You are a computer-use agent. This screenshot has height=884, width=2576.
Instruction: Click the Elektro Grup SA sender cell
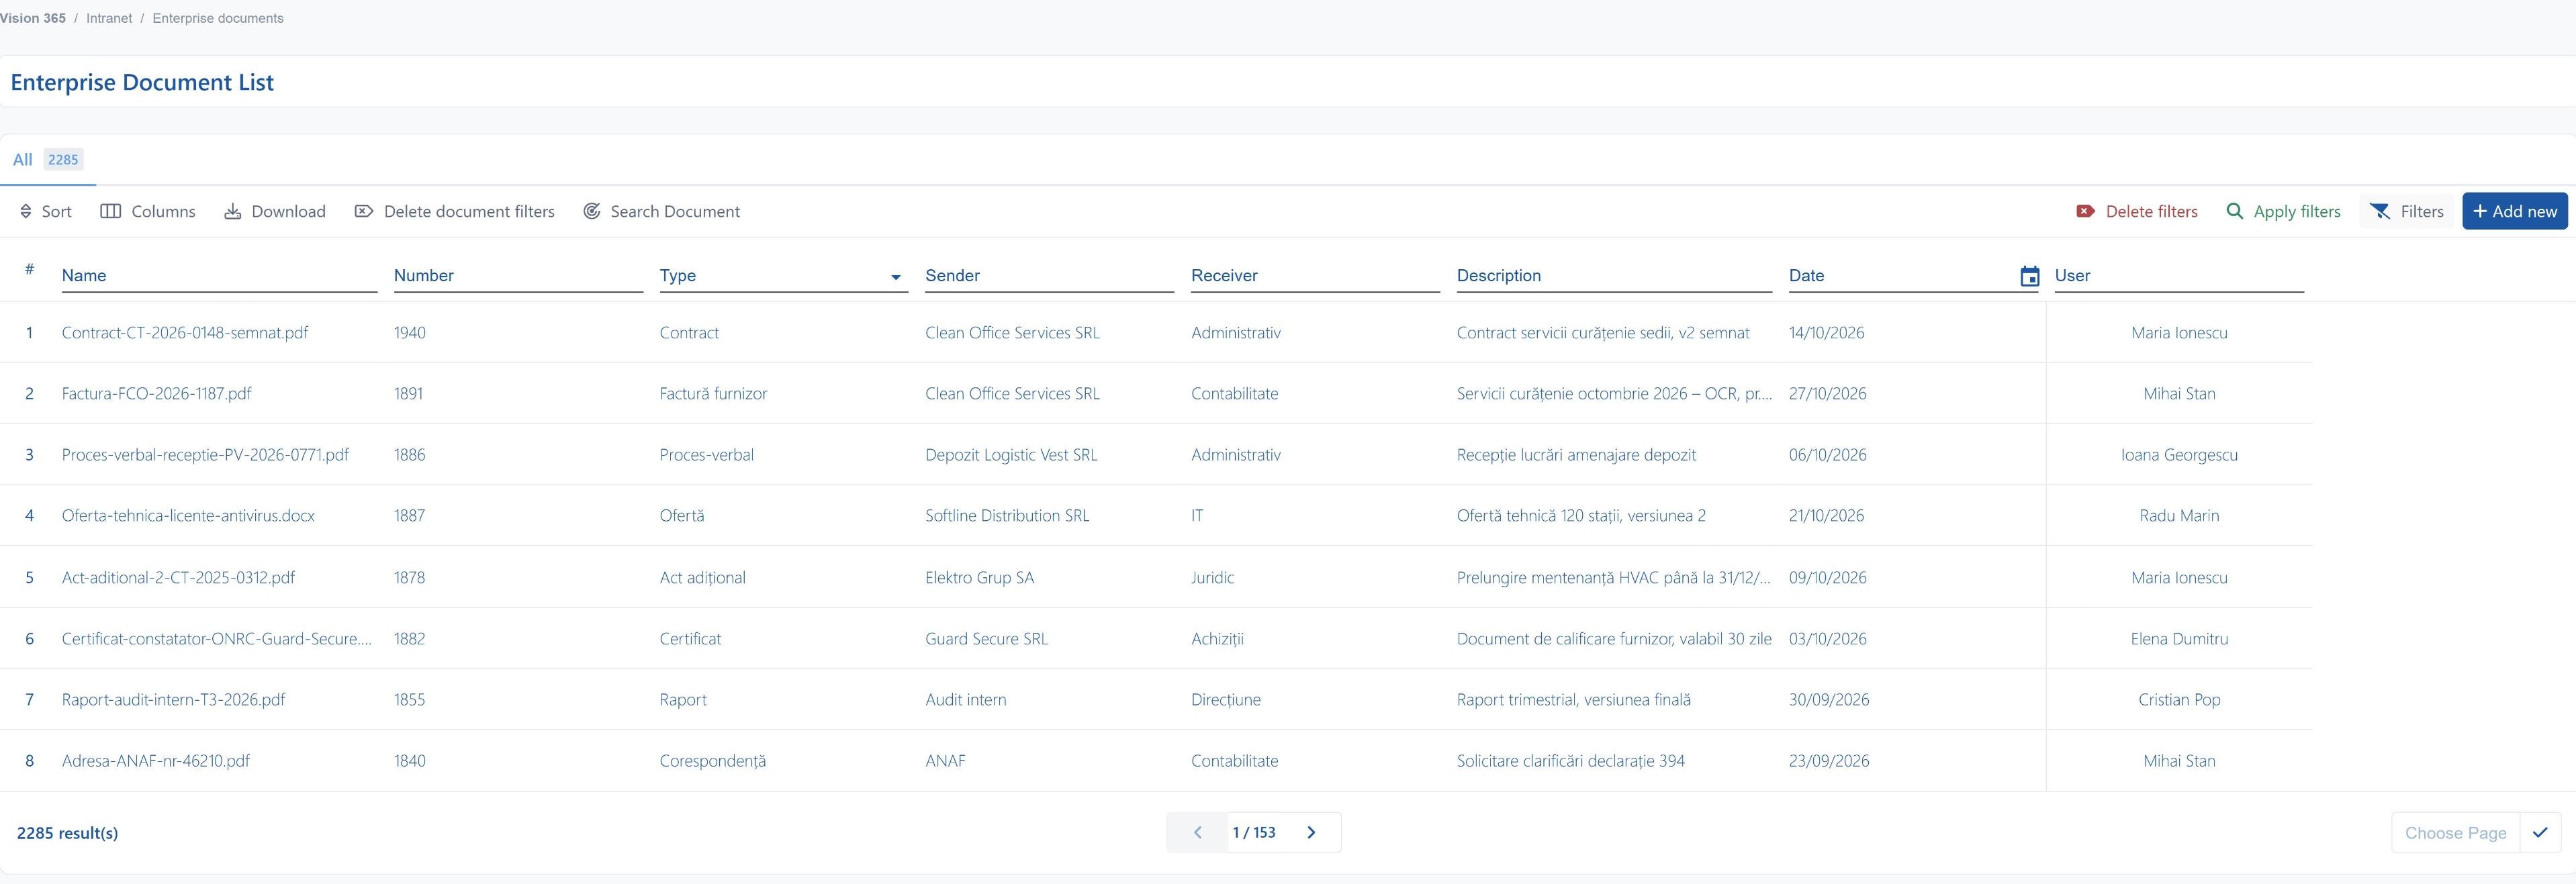click(979, 577)
